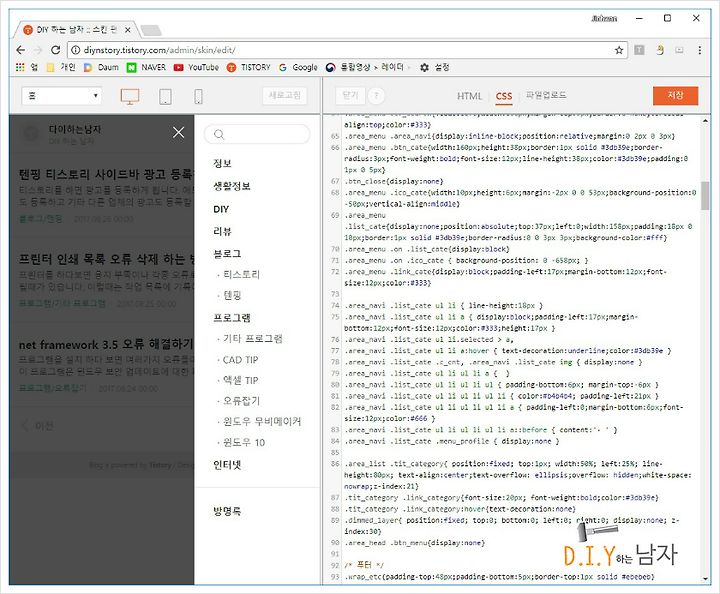Close the blog menu with X icon
Viewport: 720px width, 594px height.
click(179, 133)
